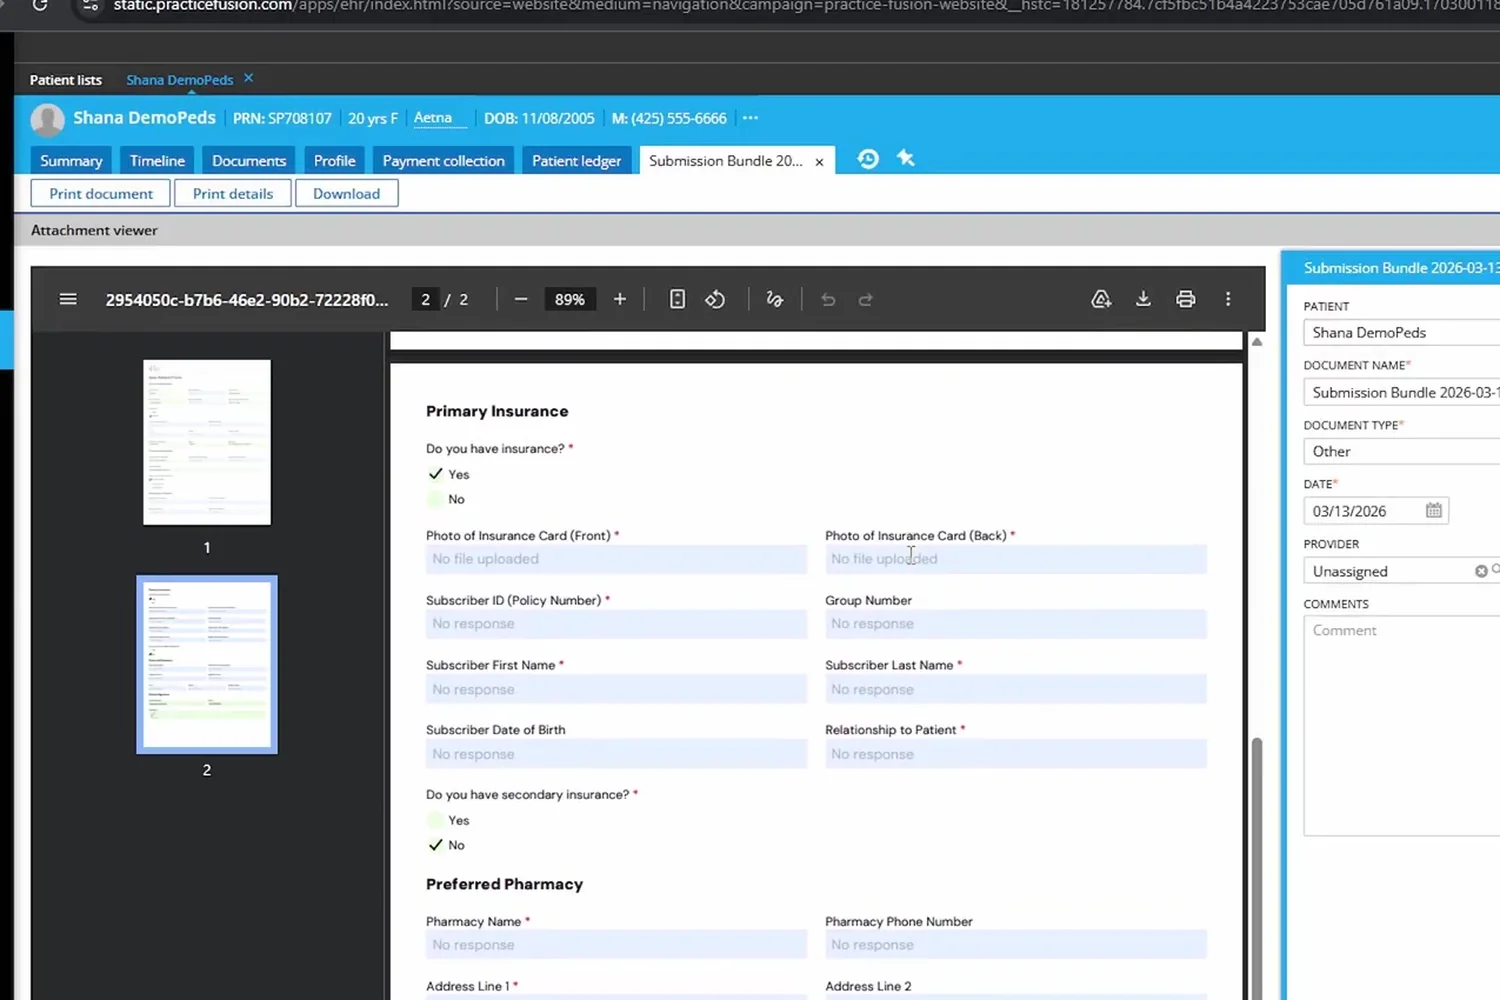The image size is (1500, 1000).
Task: Click the pin icon beside tabs
Action: click(x=906, y=158)
